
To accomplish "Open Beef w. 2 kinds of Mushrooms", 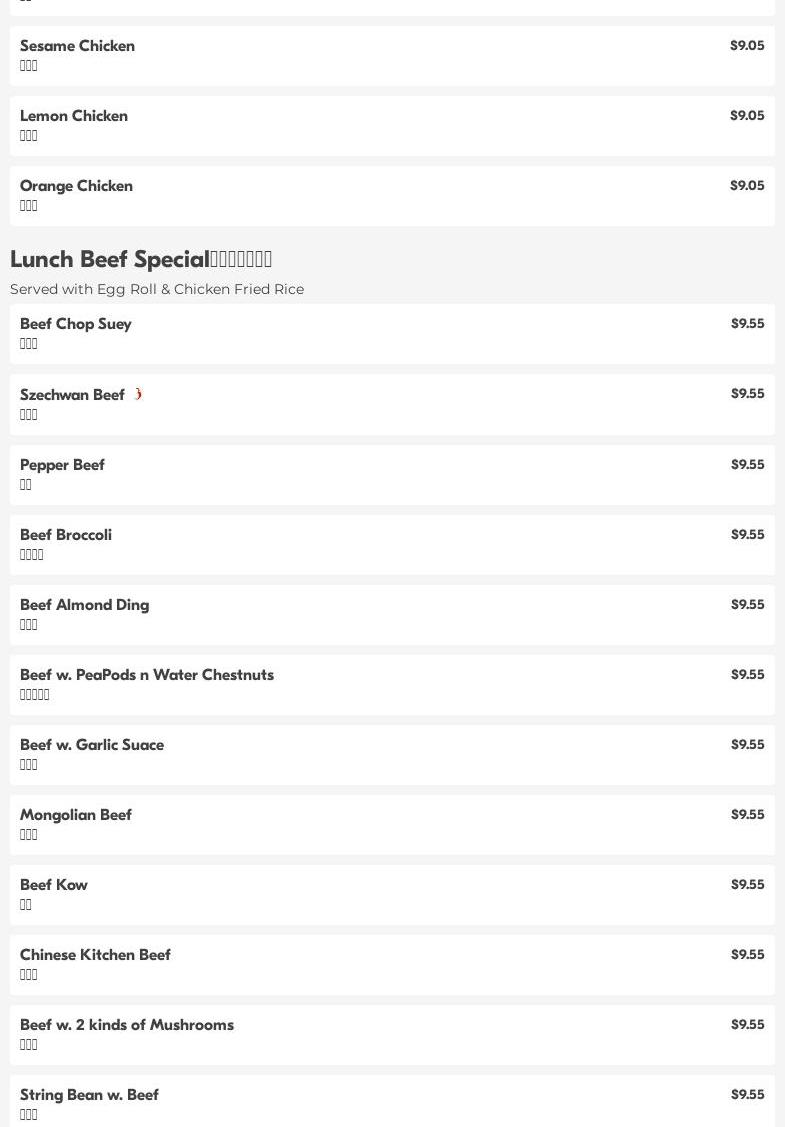I will (x=392, y=1035).
